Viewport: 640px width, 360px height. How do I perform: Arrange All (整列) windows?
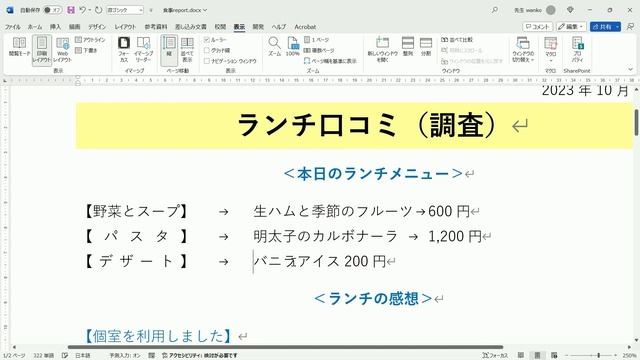click(x=408, y=46)
